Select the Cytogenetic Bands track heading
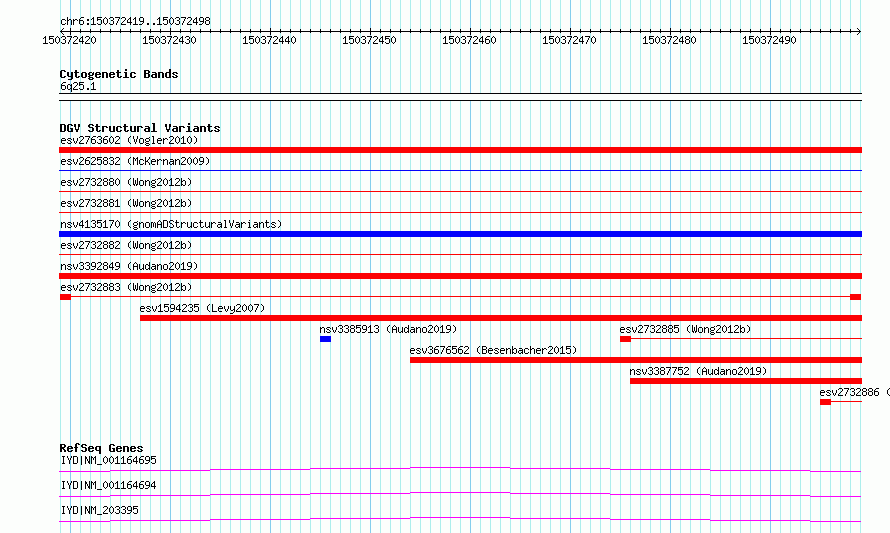The height and width of the screenshot is (533, 890). [x=119, y=74]
